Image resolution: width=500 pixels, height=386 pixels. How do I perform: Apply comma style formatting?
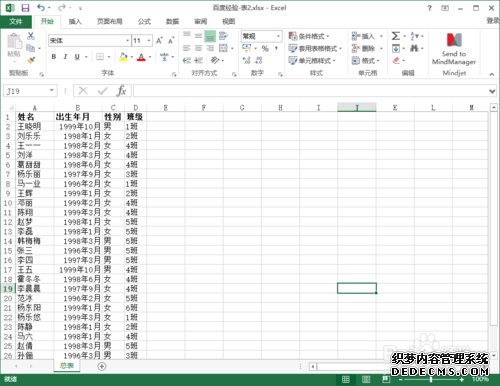point(276,49)
